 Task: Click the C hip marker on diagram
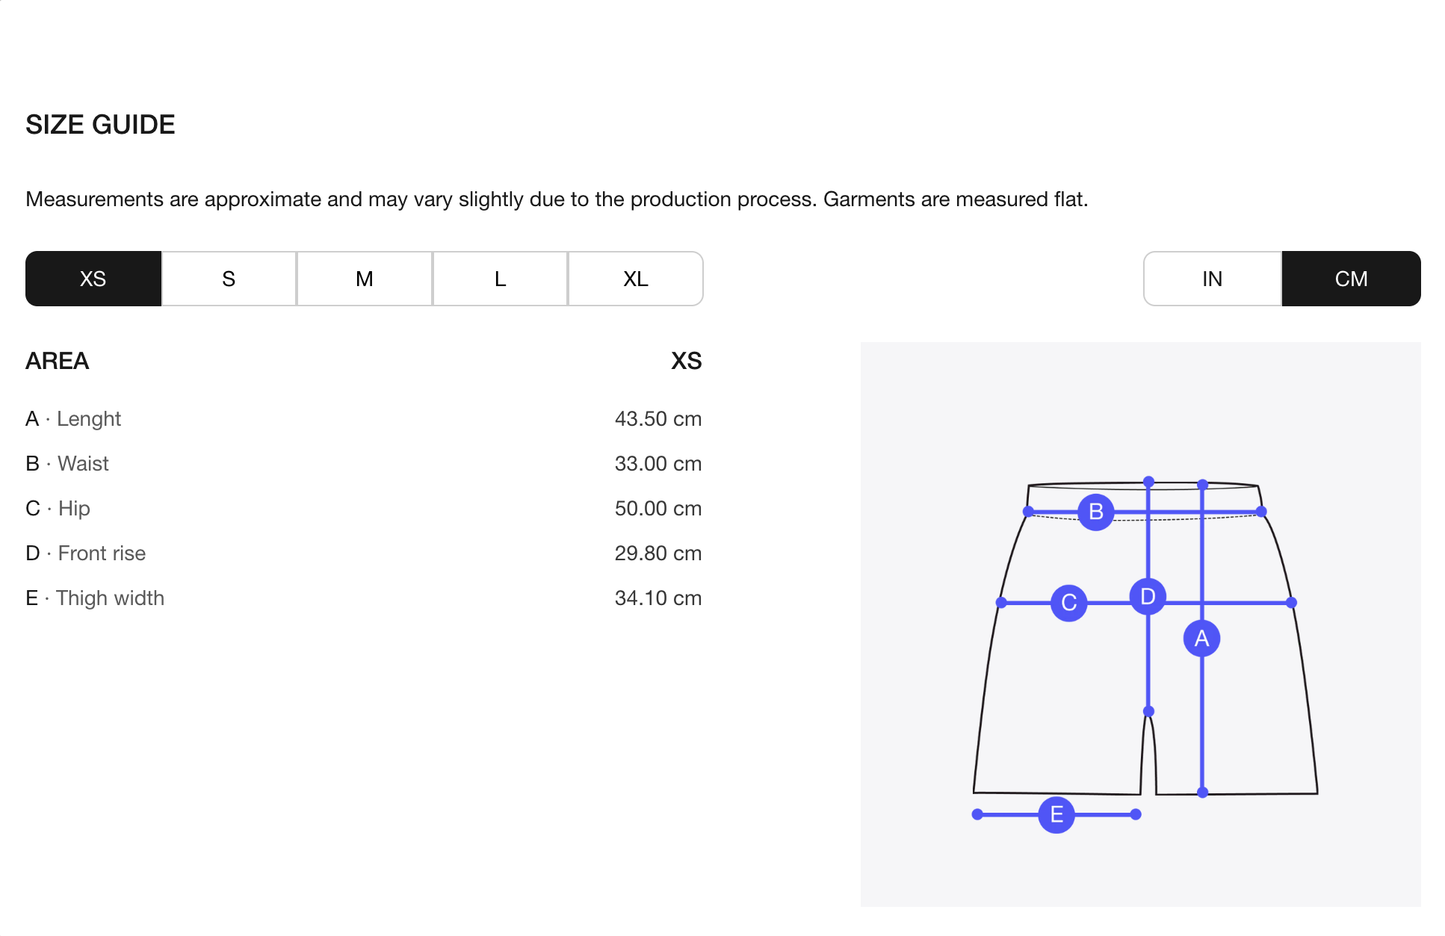[x=1068, y=602]
